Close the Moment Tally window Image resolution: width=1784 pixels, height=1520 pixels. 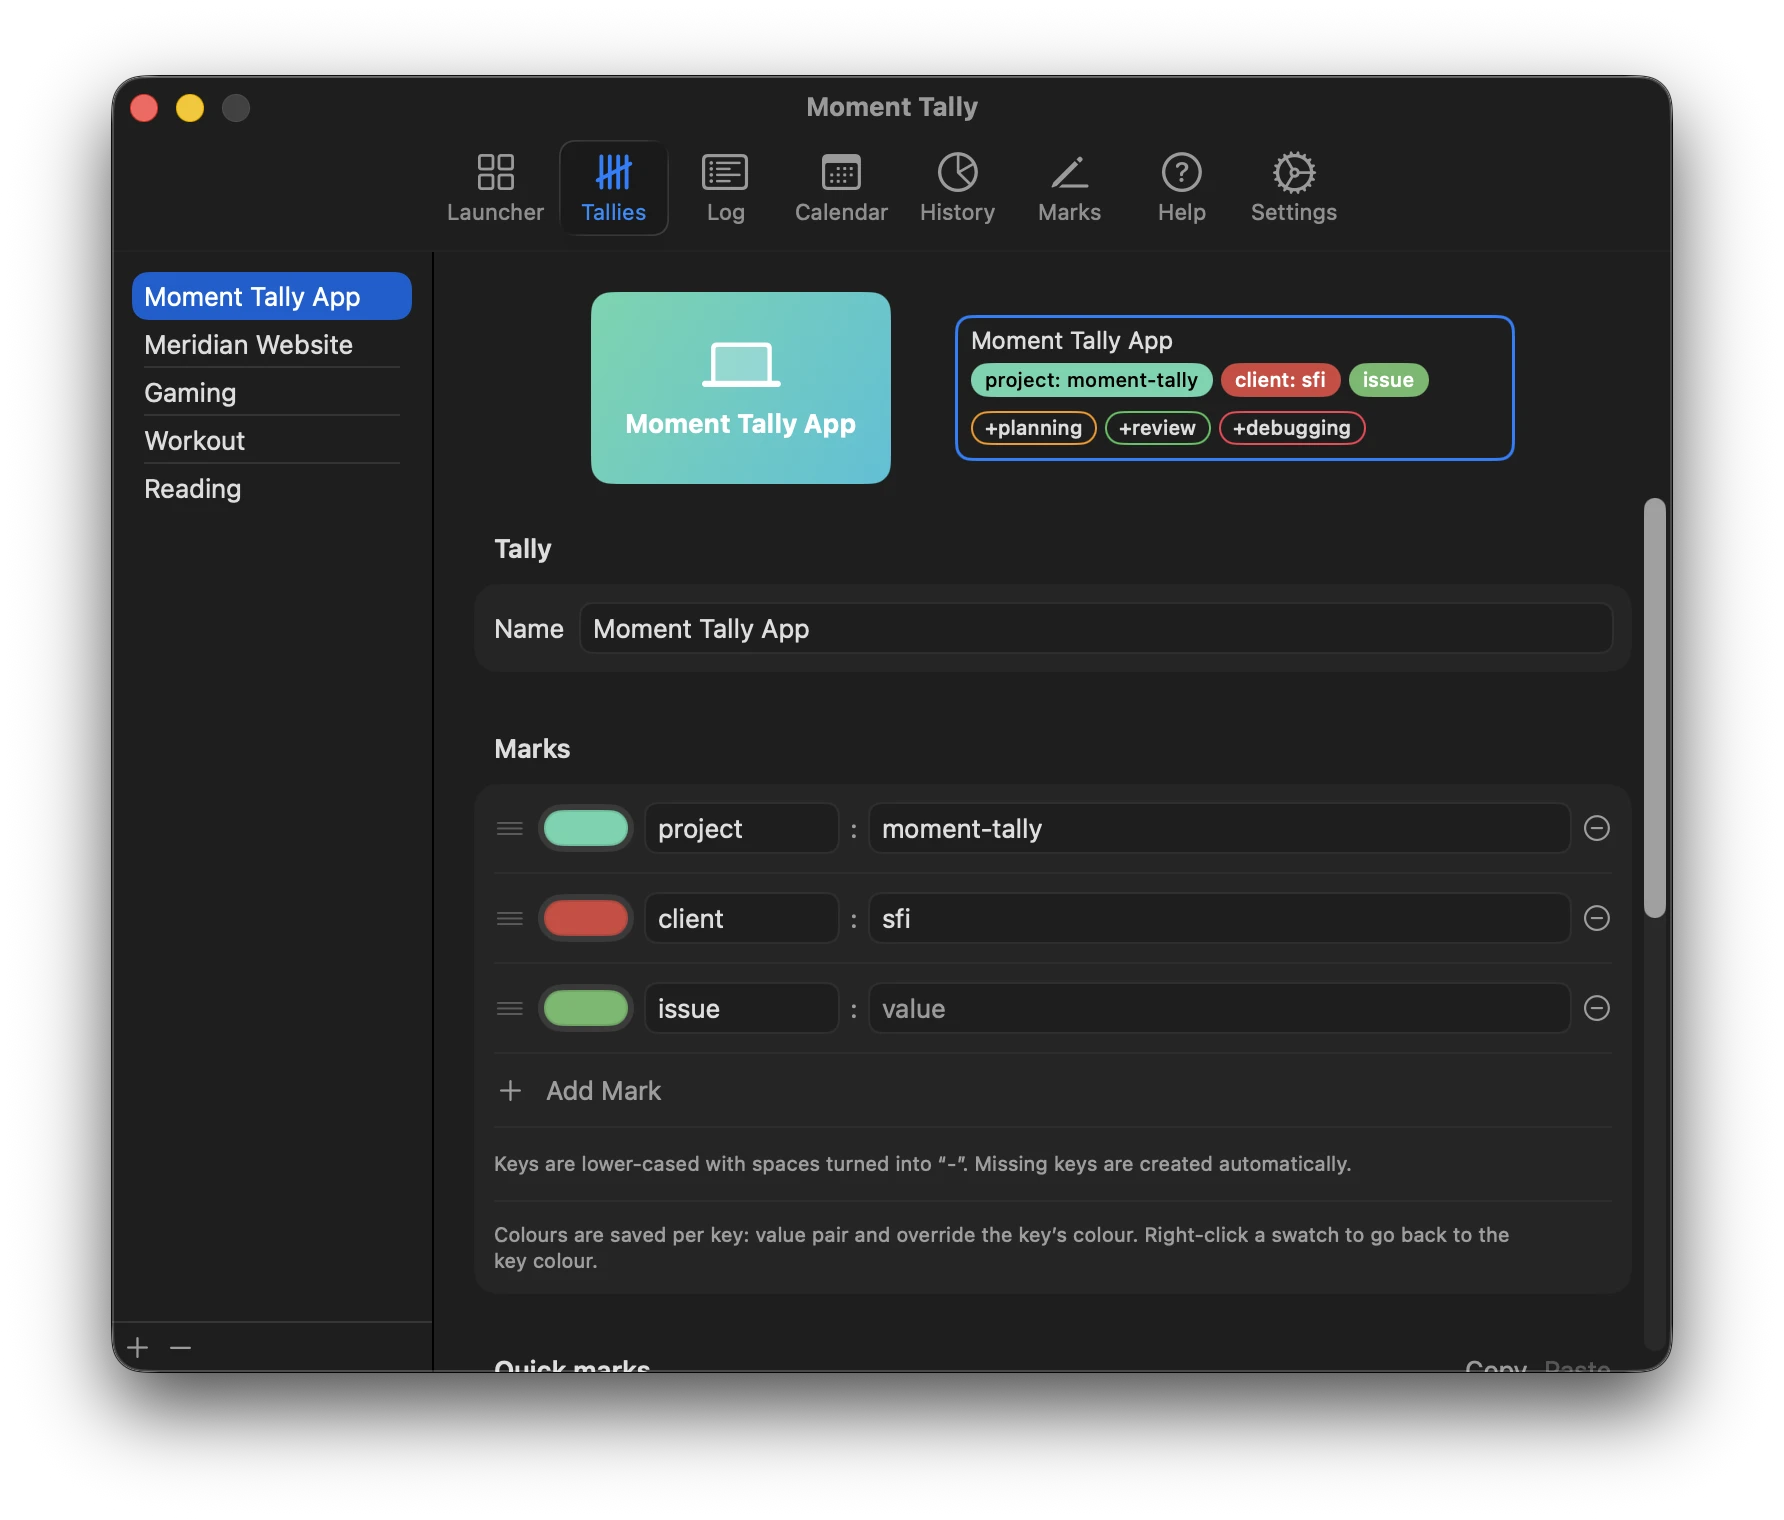pos(145,107)
